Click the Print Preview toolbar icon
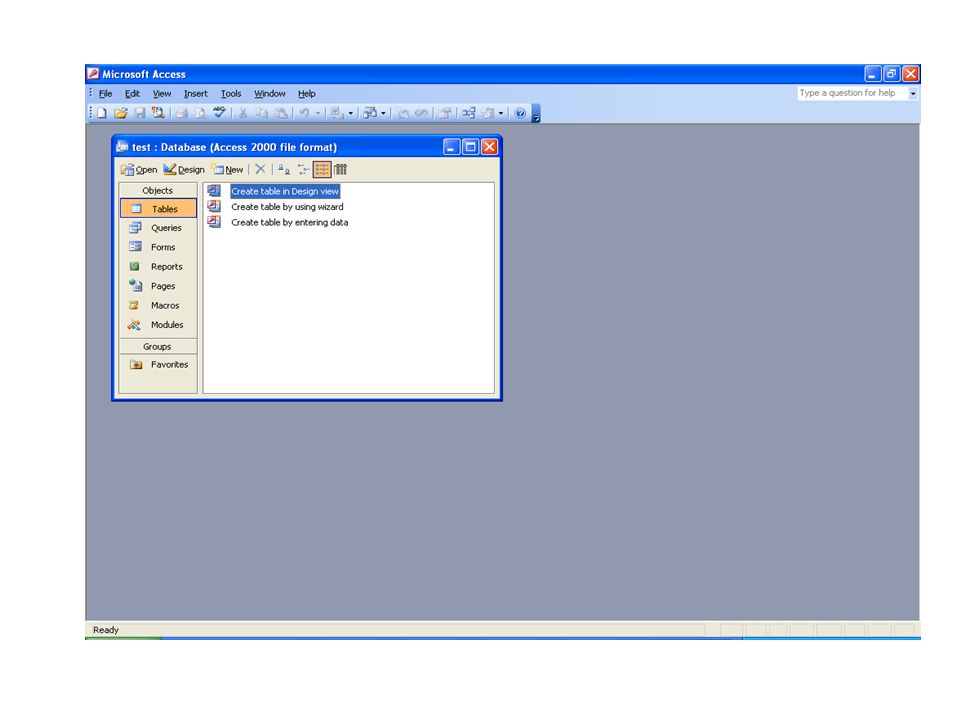Screen dimensions: 960x720 click(200, 113)
